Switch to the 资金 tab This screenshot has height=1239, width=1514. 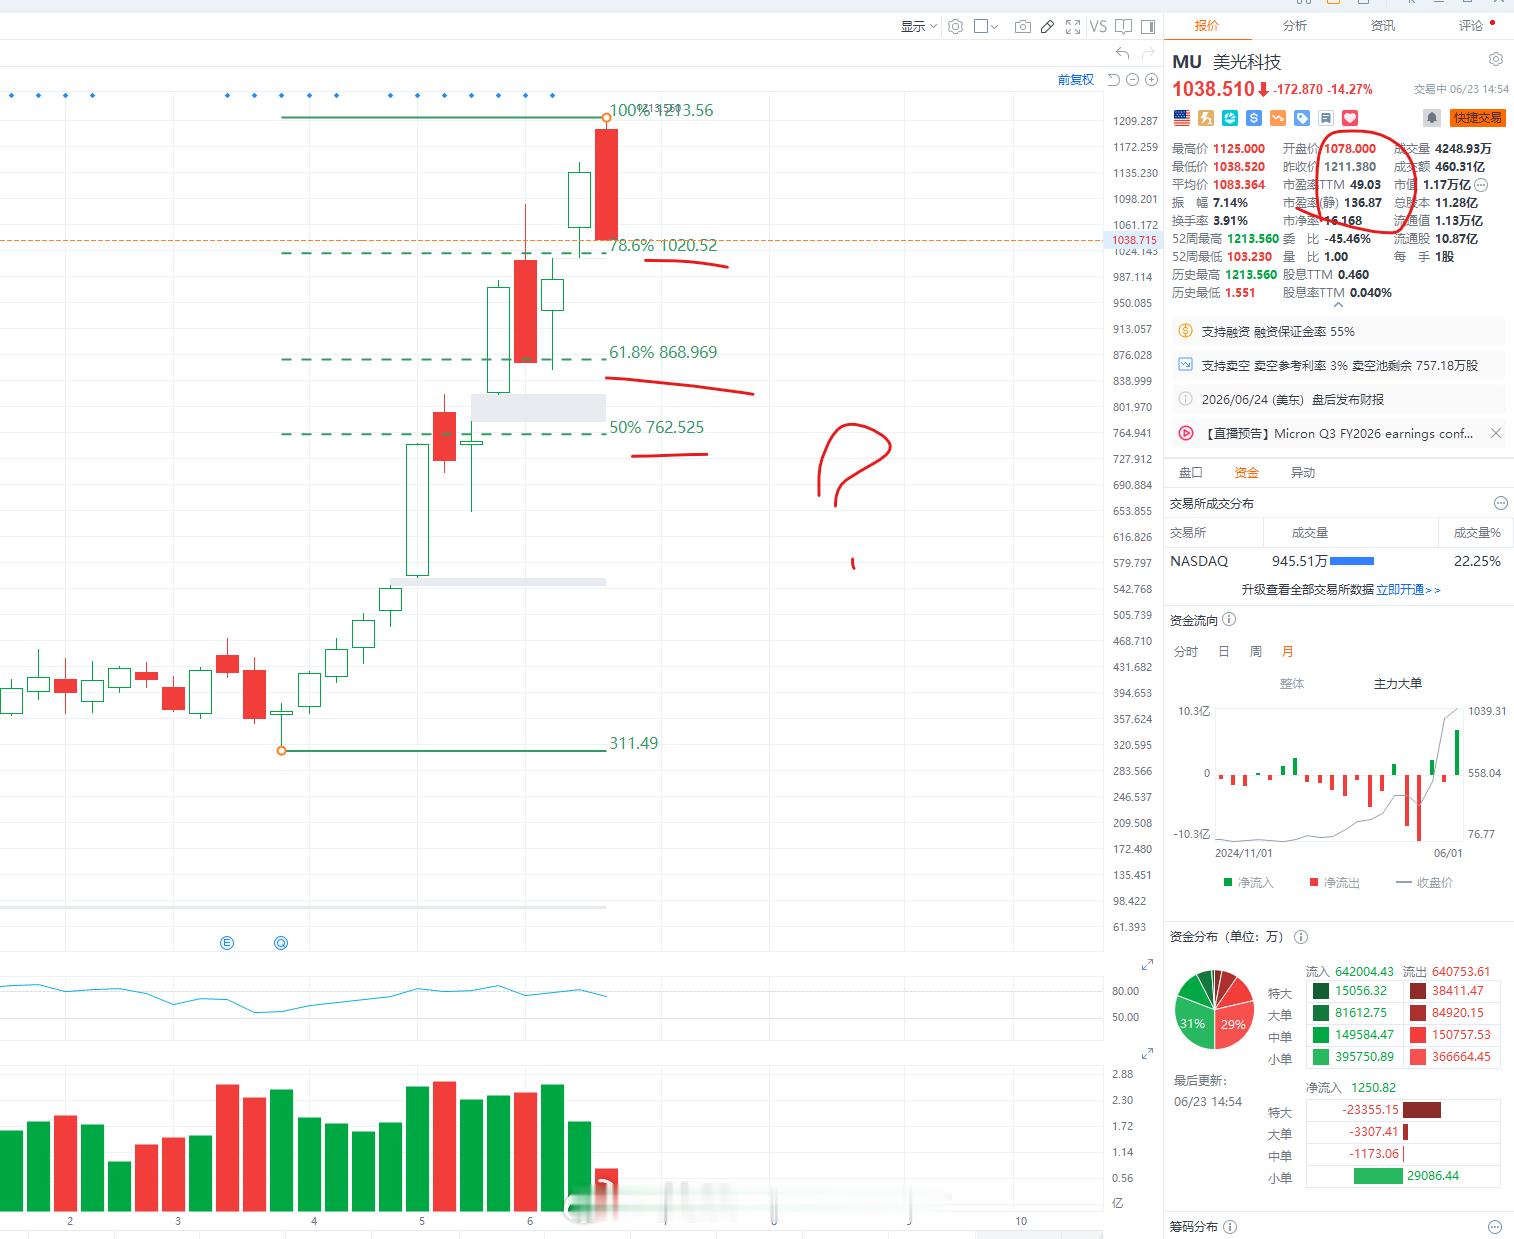pyautogui.click(x=1246, y=473)
